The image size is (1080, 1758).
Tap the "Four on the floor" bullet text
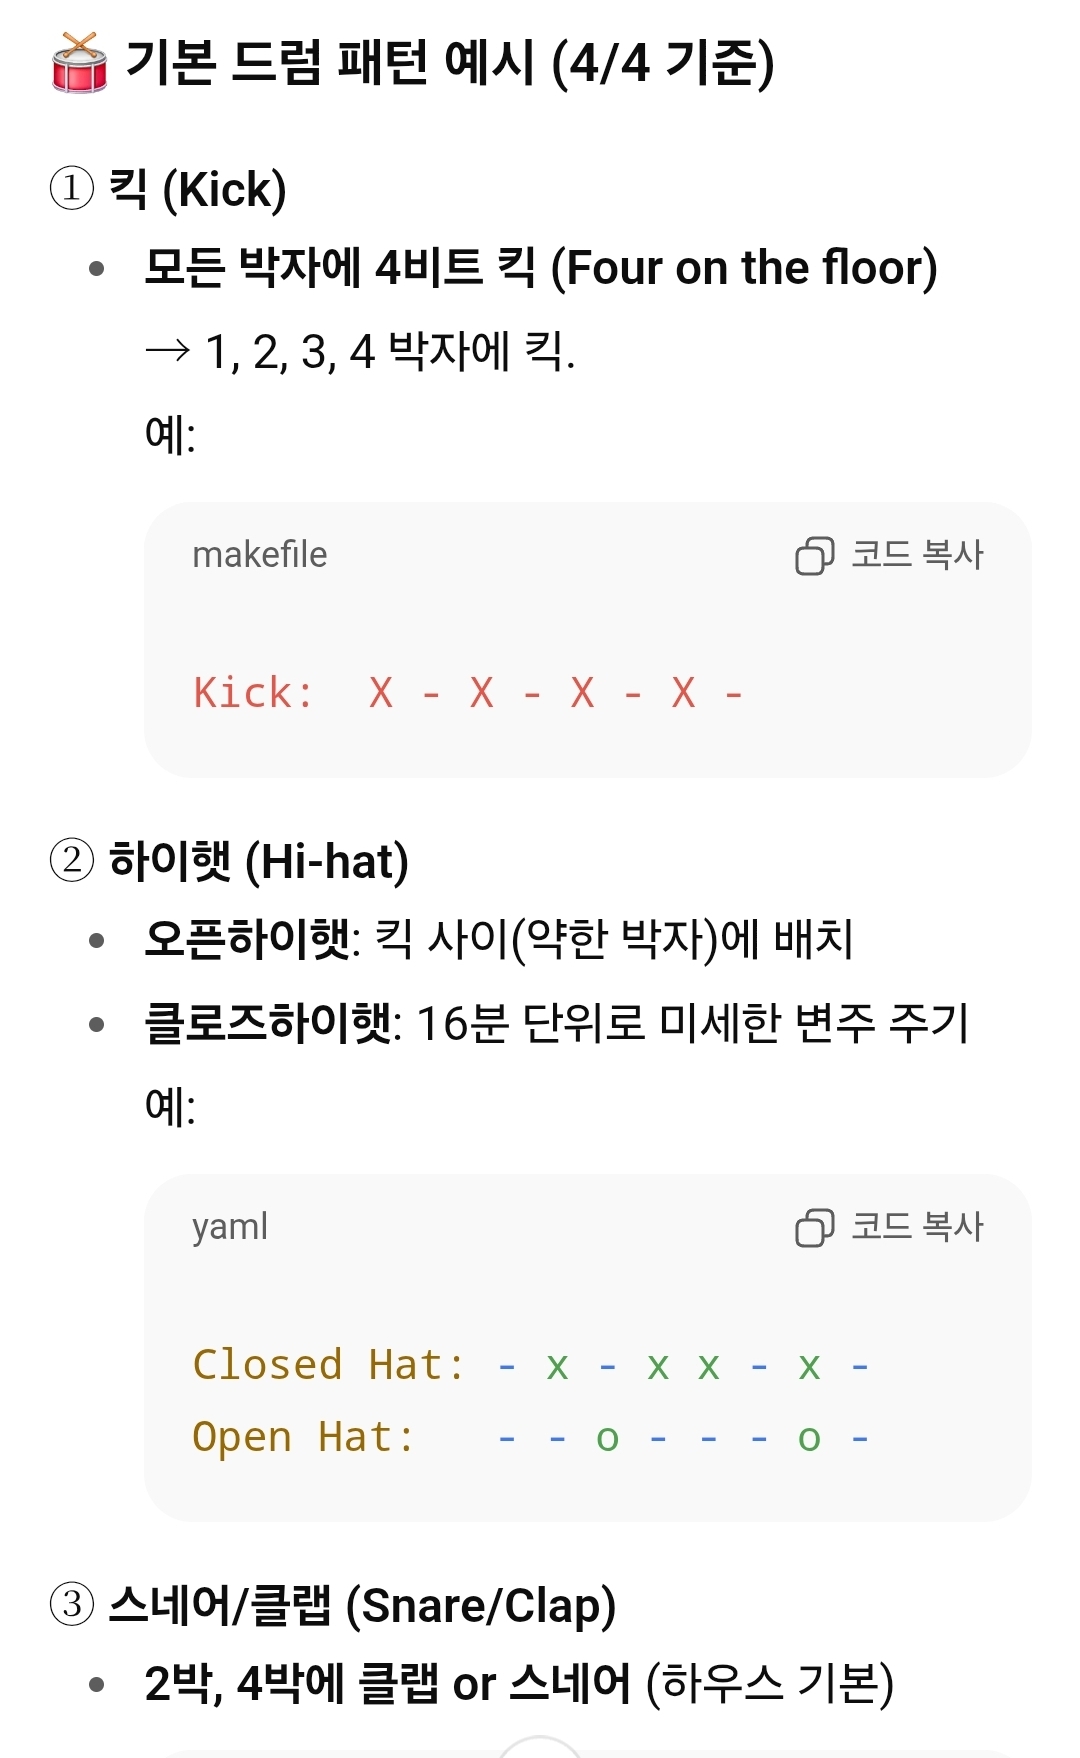(540, 268)
